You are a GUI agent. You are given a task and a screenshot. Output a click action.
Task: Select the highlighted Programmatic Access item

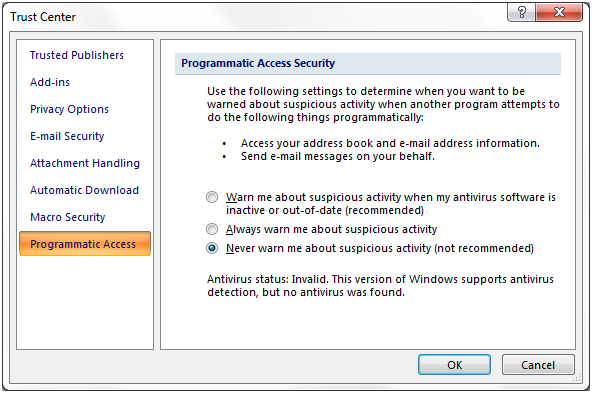coord(85,244)
